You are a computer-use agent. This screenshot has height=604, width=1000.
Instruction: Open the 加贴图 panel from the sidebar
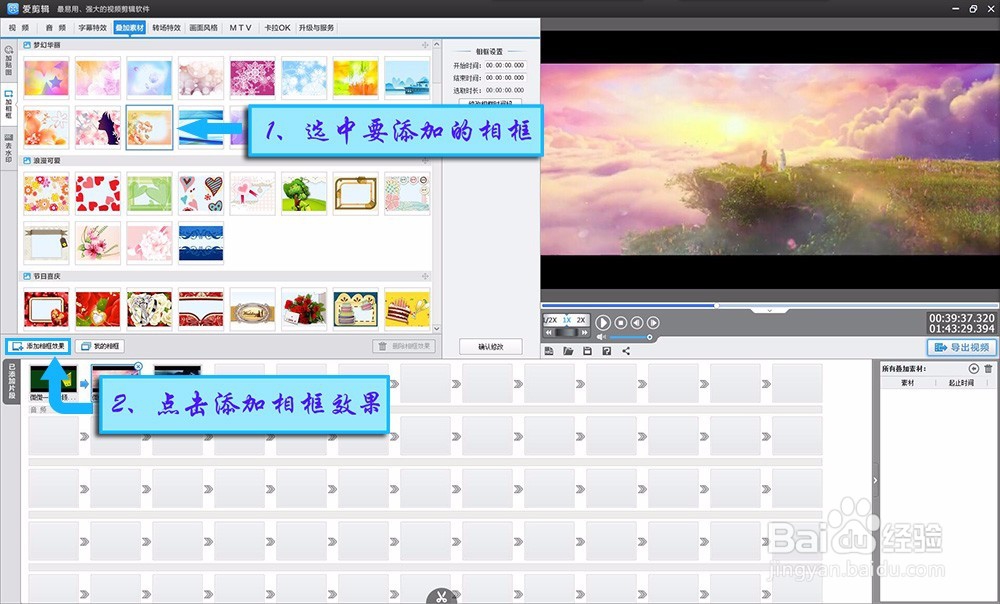tap(8, 63)
